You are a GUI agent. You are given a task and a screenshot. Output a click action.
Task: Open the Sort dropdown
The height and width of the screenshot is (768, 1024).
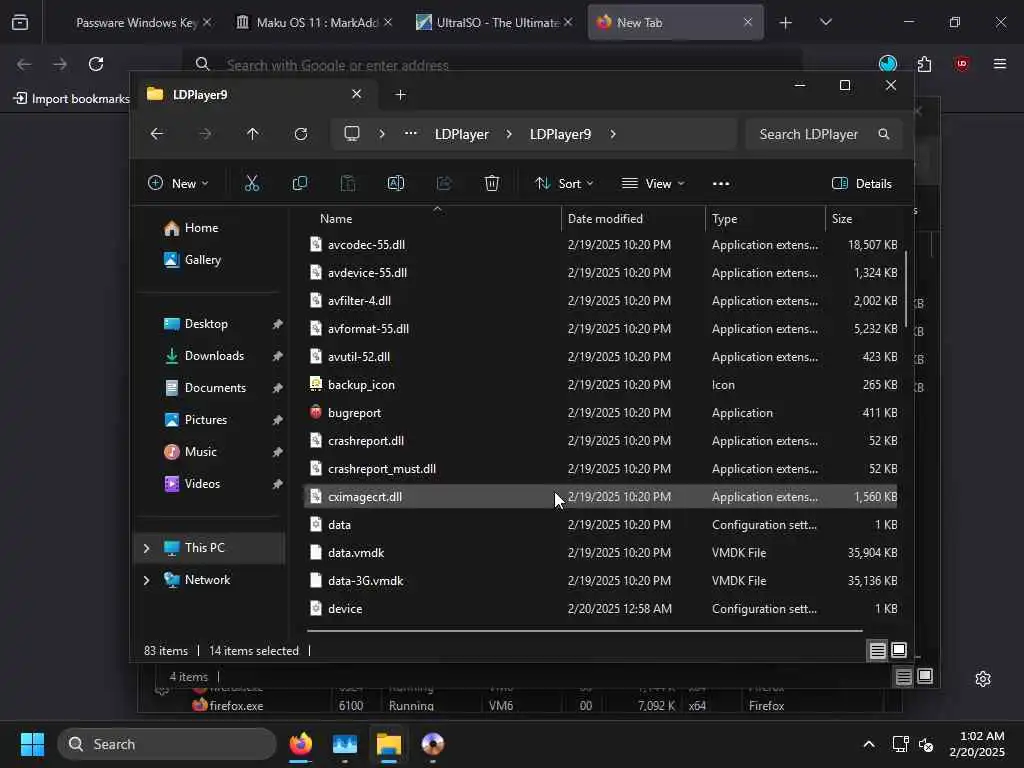[564, 184]
